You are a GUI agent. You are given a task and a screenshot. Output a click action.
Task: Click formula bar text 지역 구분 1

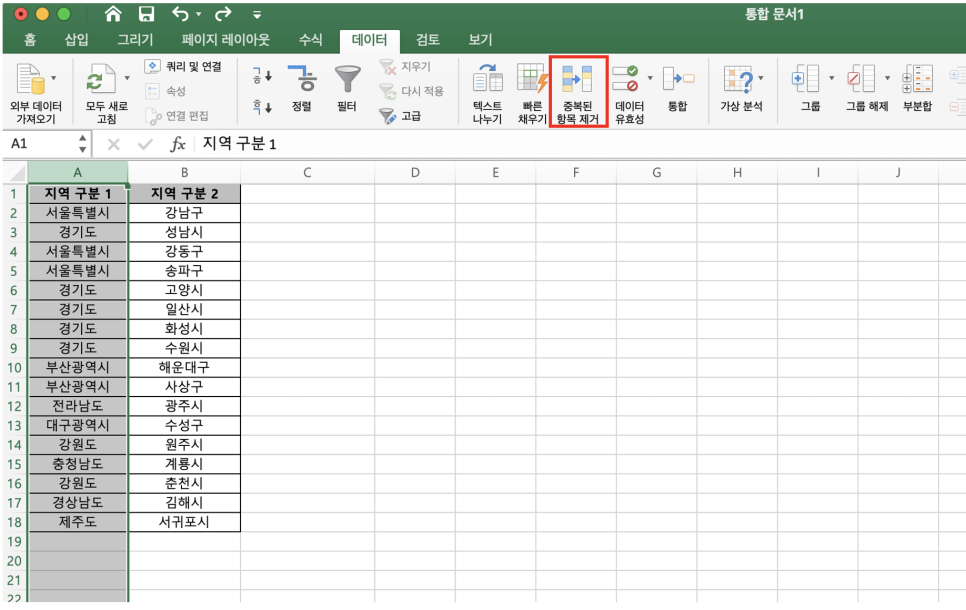tap(240, 144)
